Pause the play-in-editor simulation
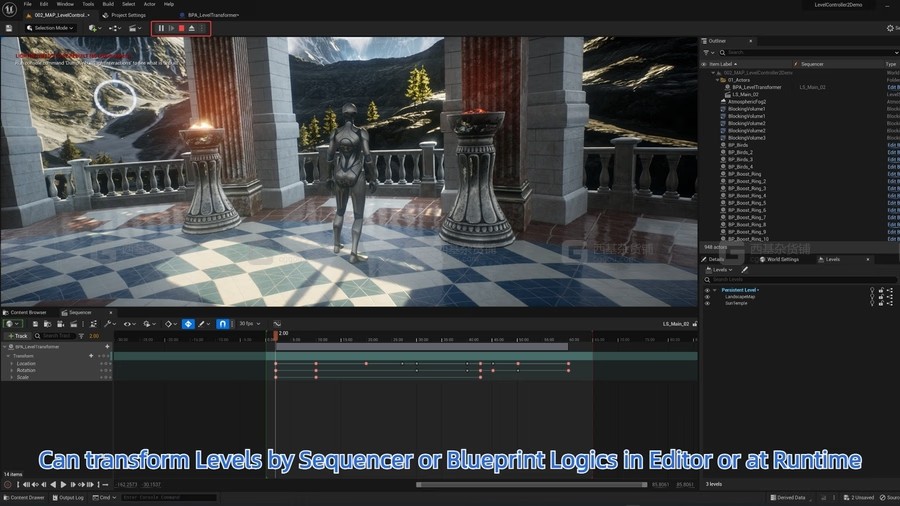This screenshot has width=900, height=506. (161, 28)
